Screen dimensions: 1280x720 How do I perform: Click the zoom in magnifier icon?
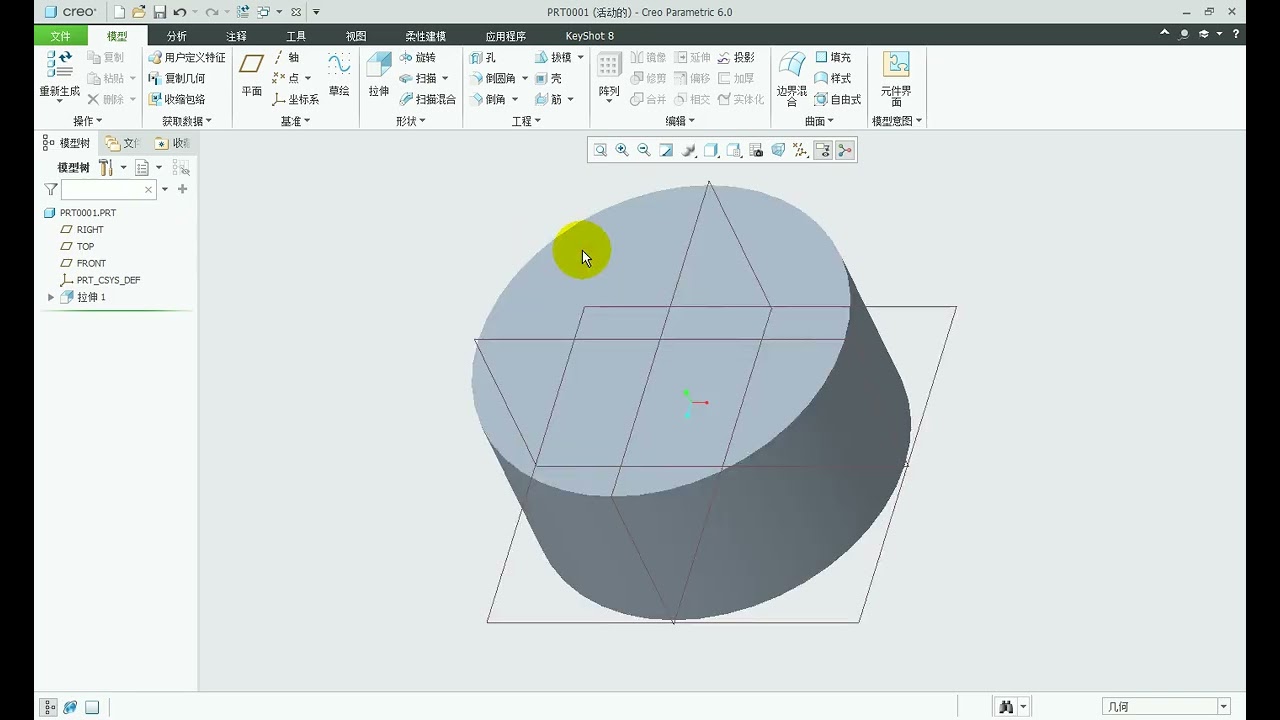[x=622, y=150]
